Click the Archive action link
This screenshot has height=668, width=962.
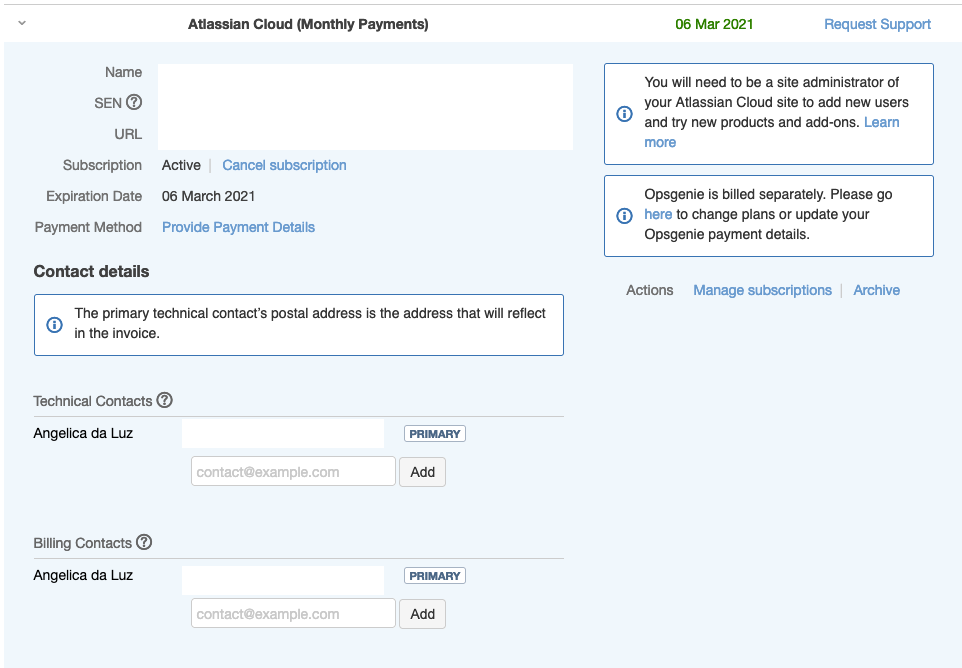pos(877,290)
